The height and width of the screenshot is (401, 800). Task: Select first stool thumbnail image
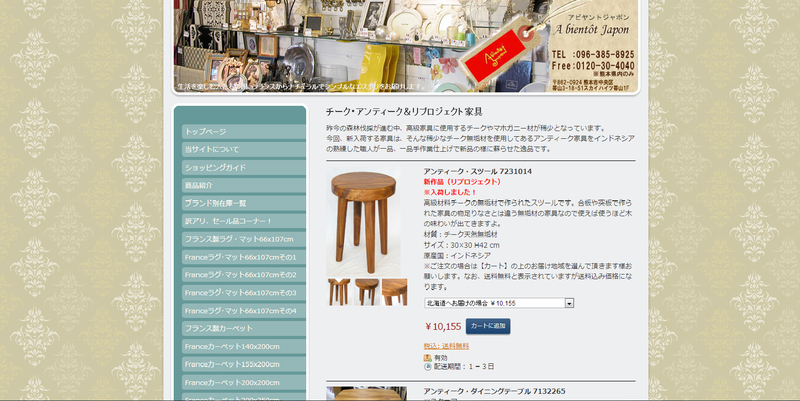[339, 292]
